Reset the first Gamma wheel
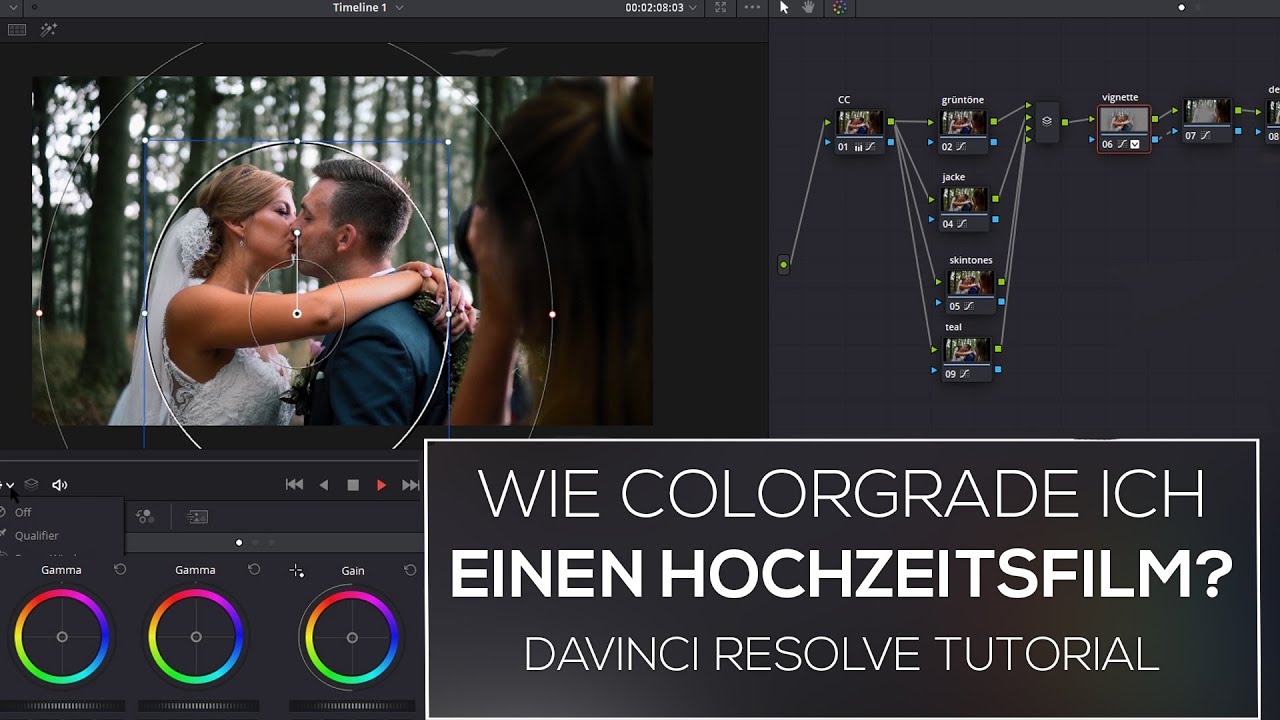1280x720 pixels. 120,570
